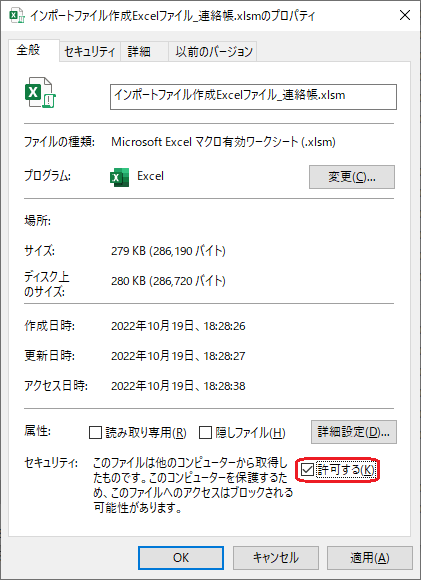Click the size value 279 KB (286,190 バイト)

168,251
